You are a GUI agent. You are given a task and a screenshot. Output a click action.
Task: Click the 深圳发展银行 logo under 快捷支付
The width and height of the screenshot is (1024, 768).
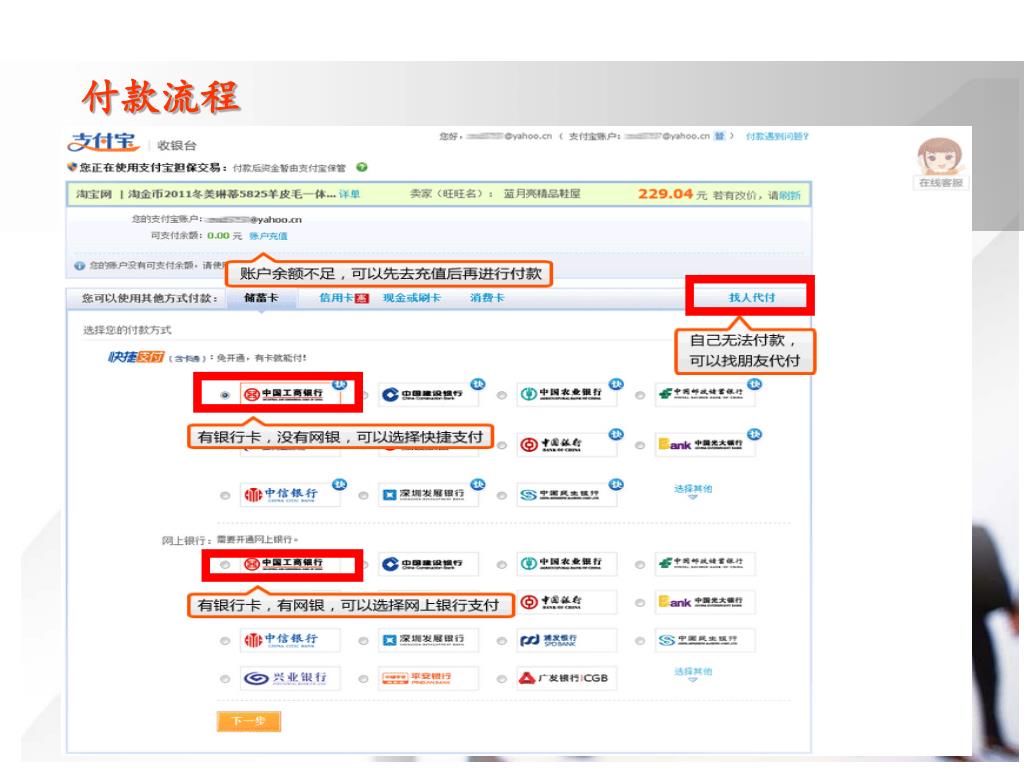pyautogui.click(x=428, y=495)
